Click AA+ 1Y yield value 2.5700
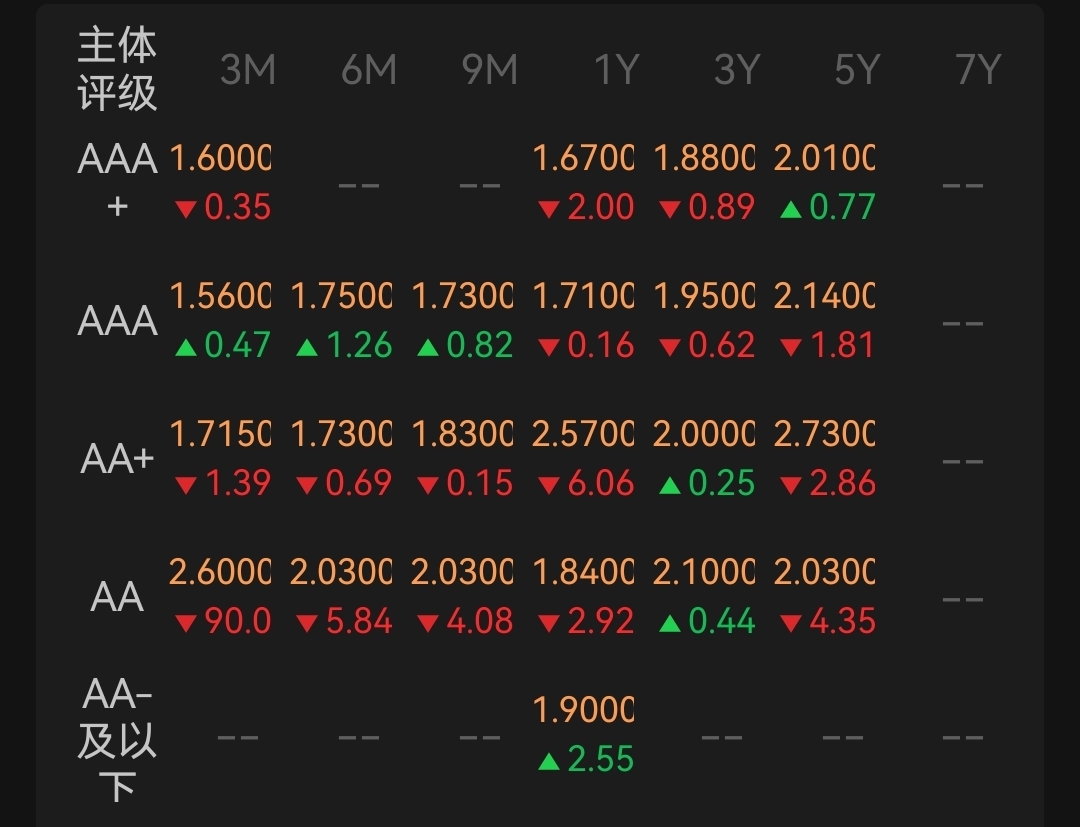Screen dimensions: 1080x827 click(x=583, y=434)
